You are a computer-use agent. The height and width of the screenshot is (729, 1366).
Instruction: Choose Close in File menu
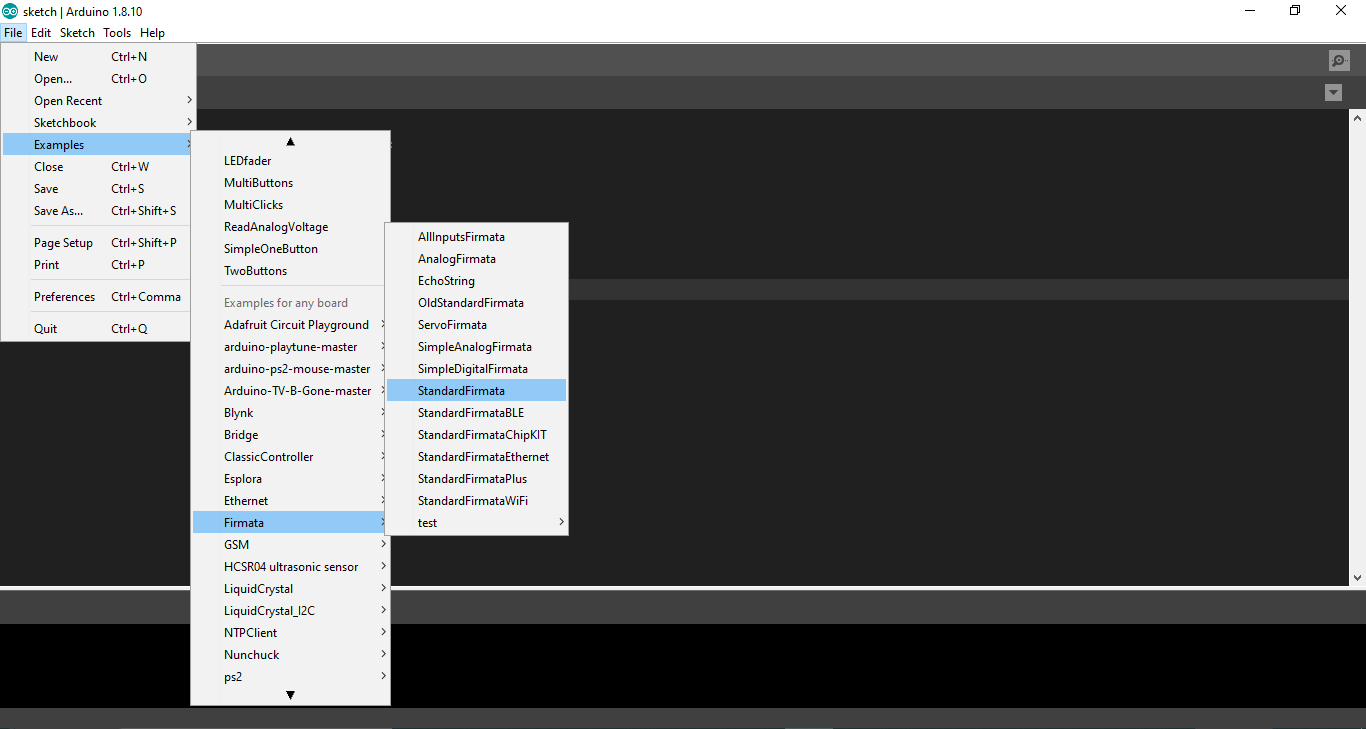(98, 167)
